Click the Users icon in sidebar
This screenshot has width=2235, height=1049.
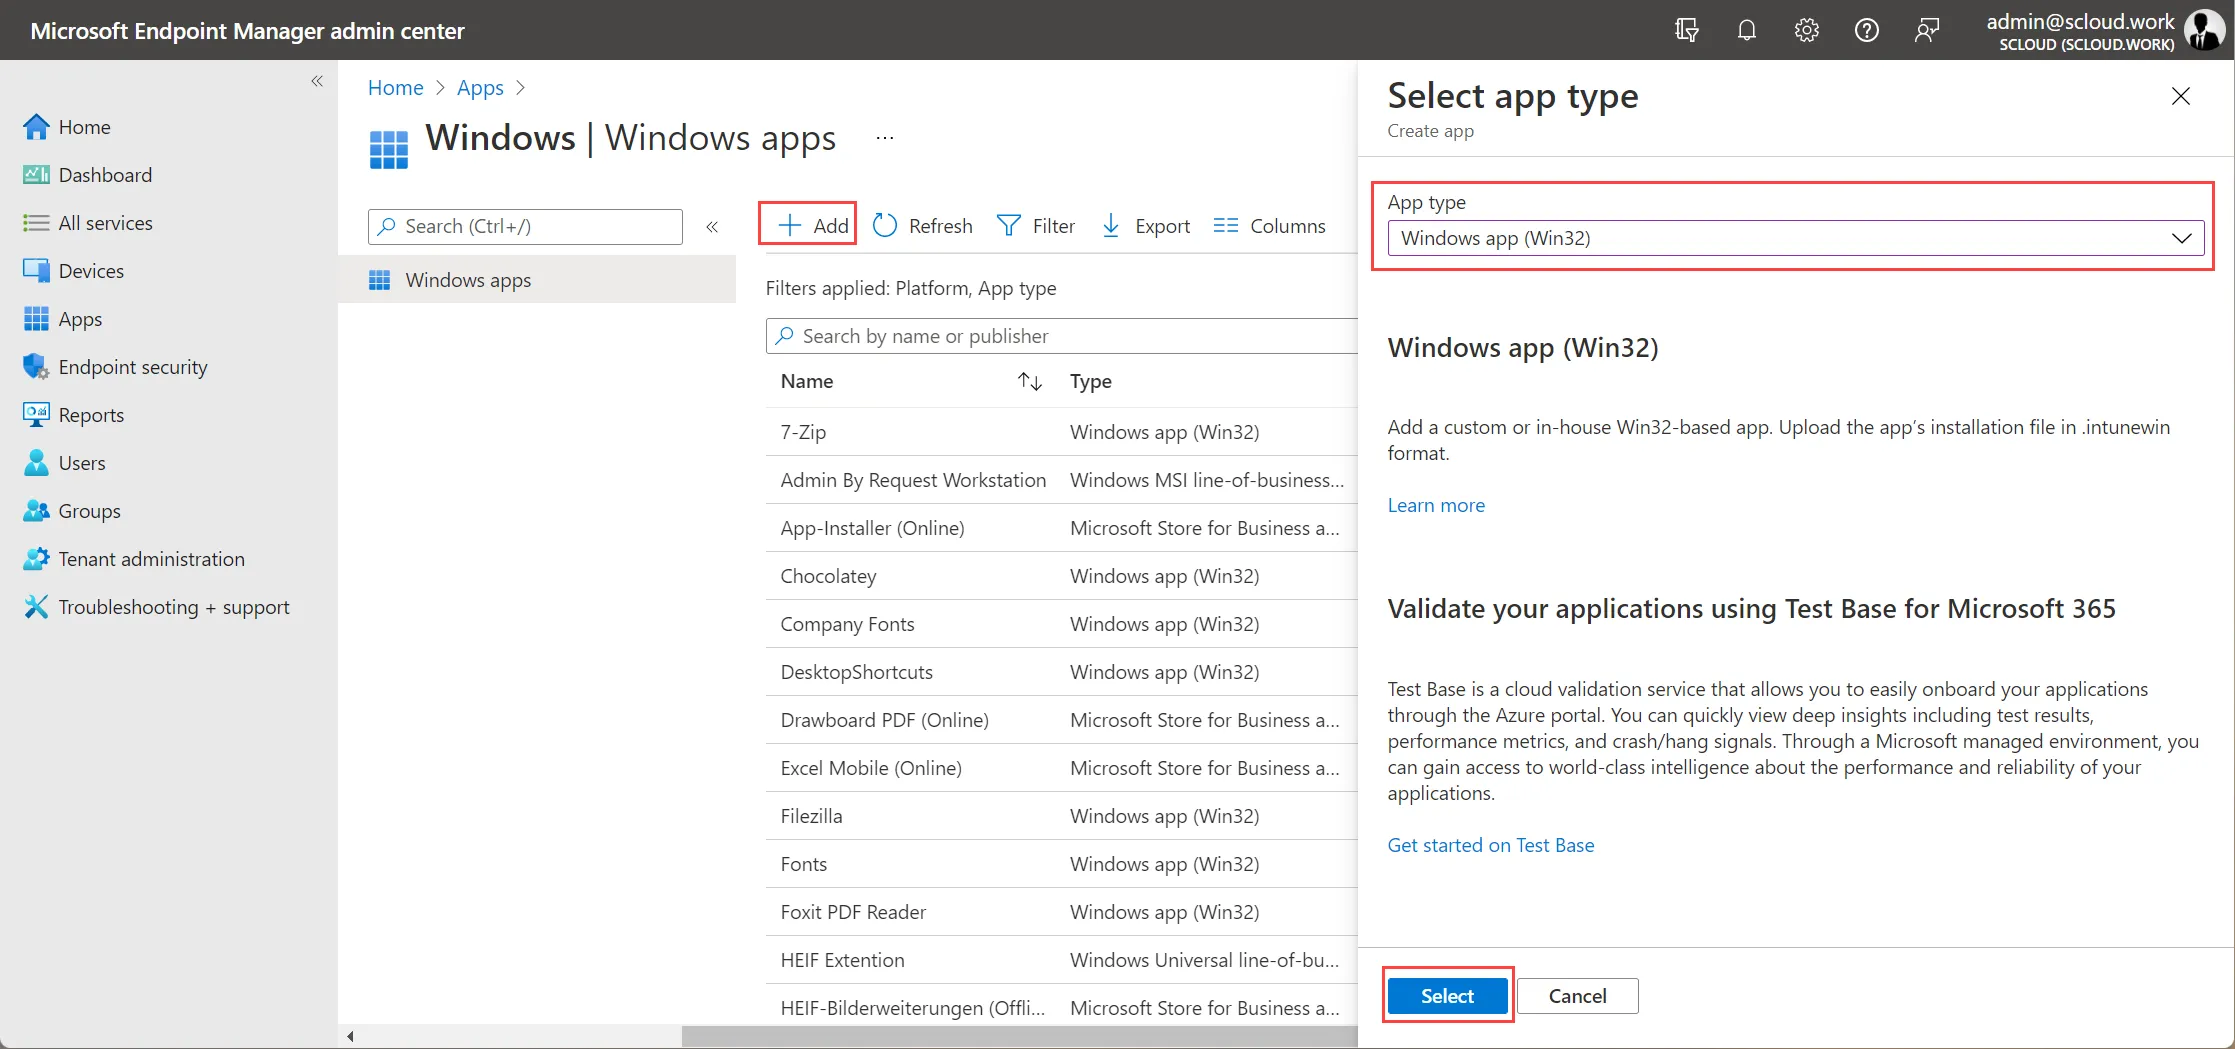36,463
